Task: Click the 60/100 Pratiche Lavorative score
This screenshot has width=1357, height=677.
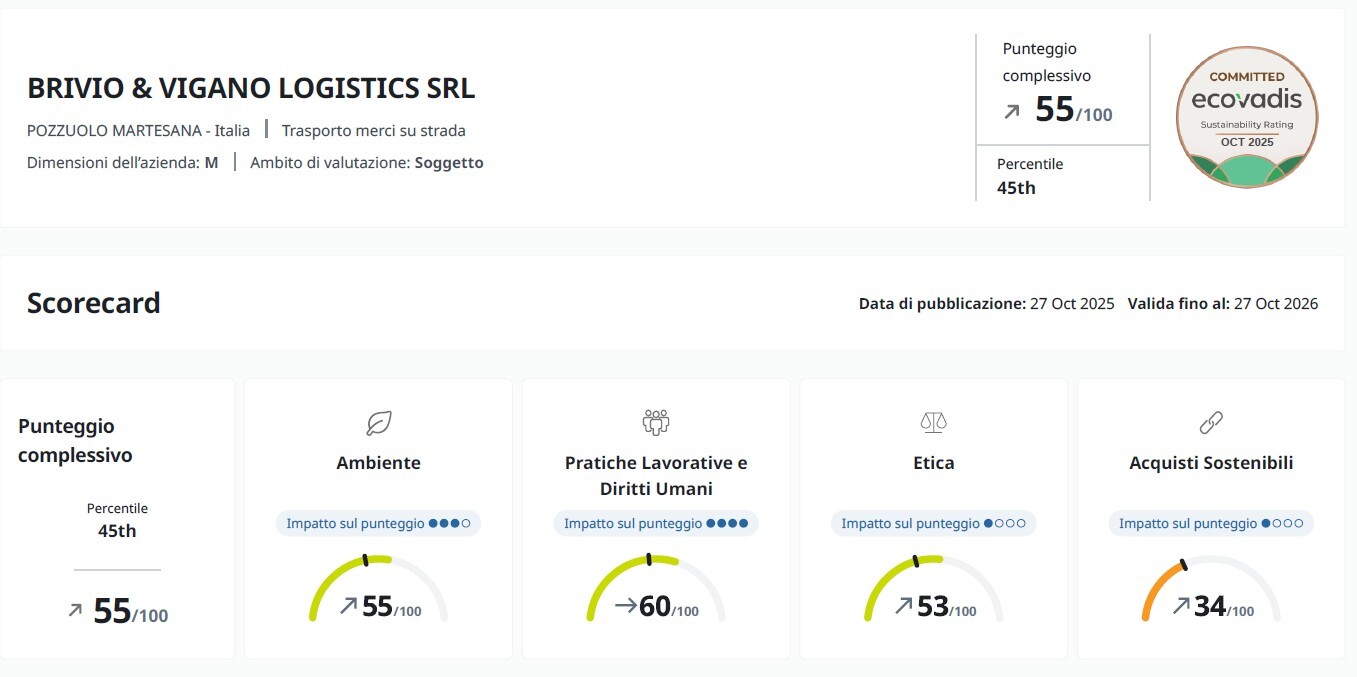Action: [669, 606]
